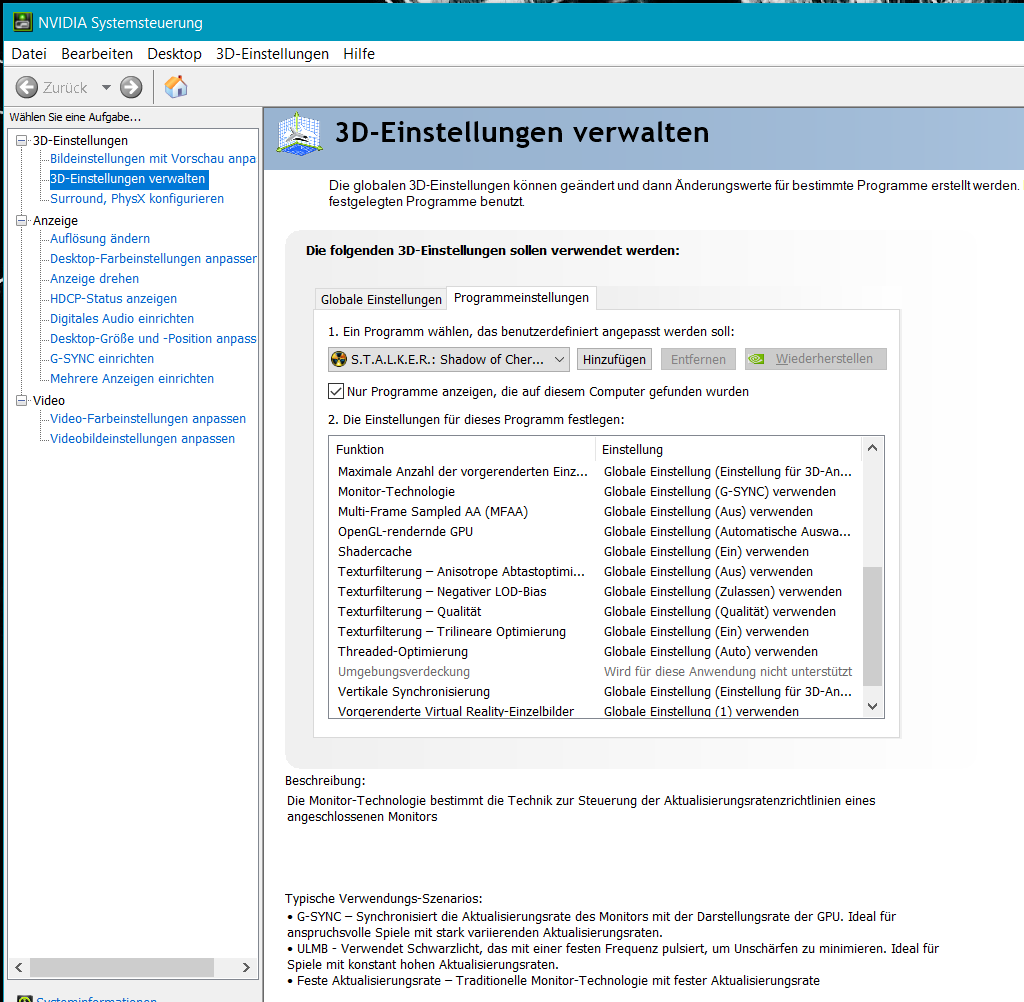
Task: Select the Threaded-Optimierung row
Action: point(595,652)
